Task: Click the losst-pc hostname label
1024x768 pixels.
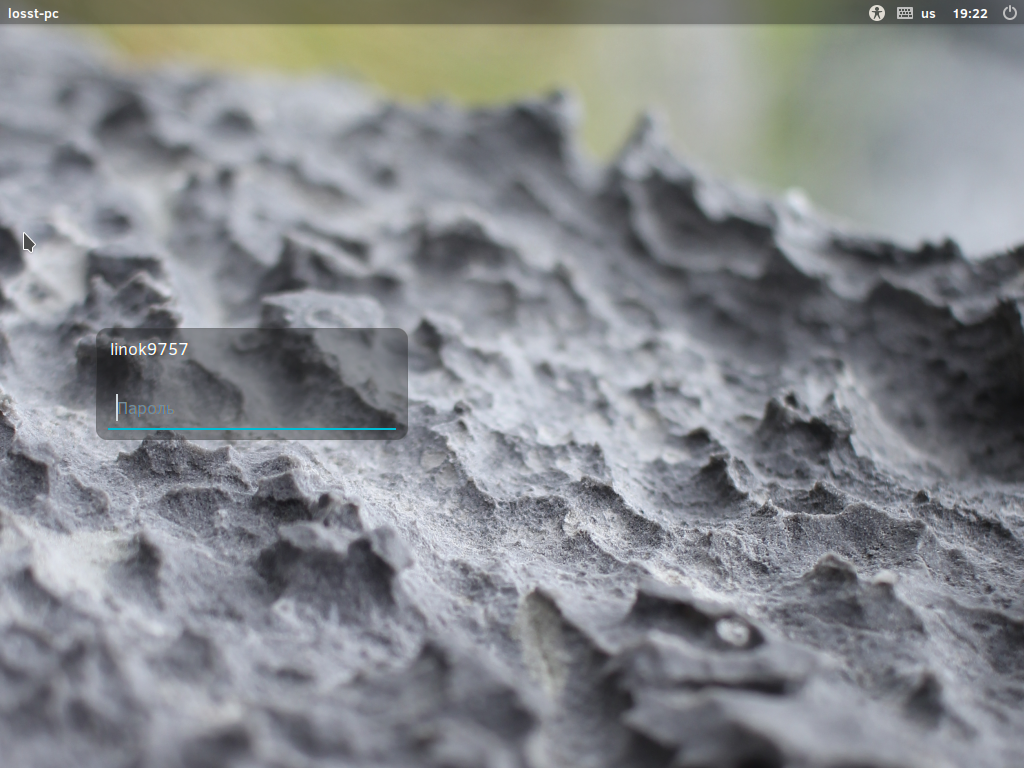Action: click(x=33, y=13)
